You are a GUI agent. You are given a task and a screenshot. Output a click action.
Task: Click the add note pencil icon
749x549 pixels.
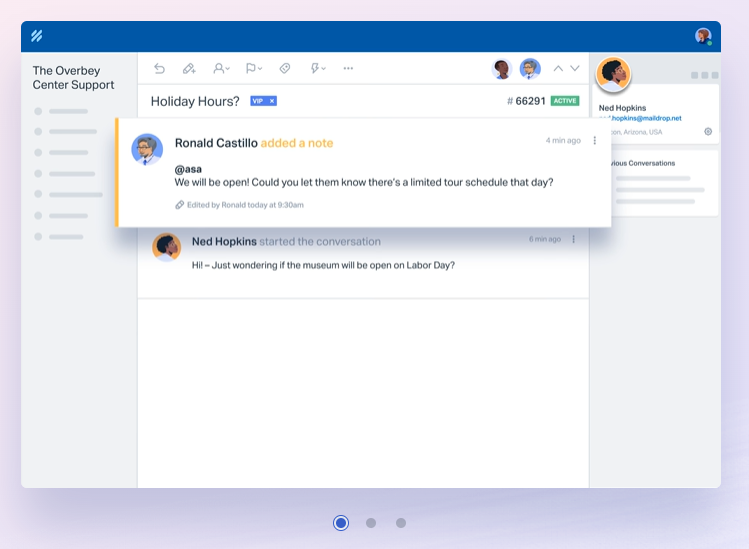(x=189, y=69)
